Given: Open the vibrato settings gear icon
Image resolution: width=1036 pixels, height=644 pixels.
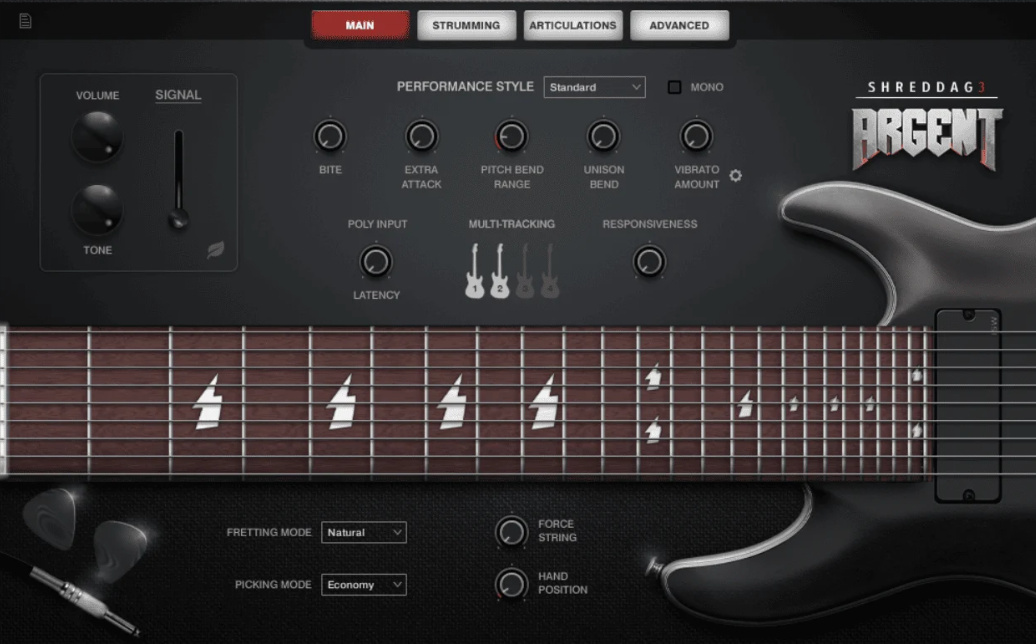Looking at the screenshot, I should pos(735,176).
